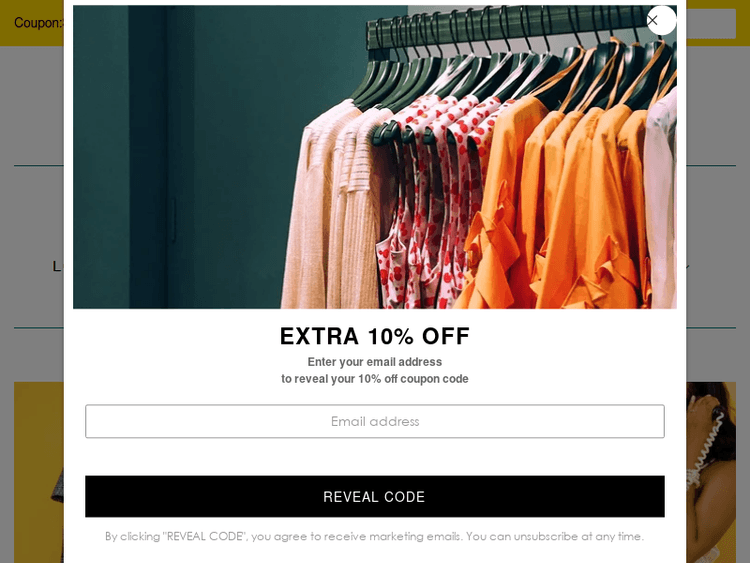Click the Coupon text in yellow banner
Viewport: 750px width, 563px height.
[38, 23]
